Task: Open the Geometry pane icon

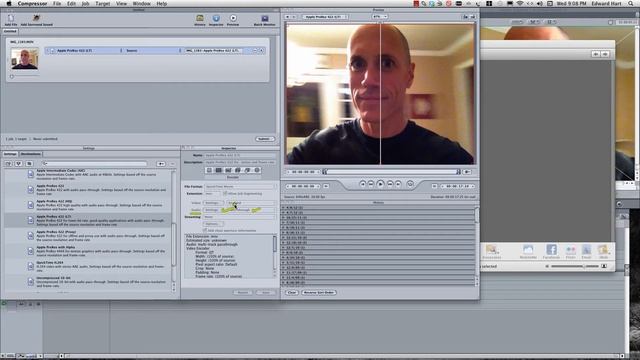Action: click(x=247, y=170)
